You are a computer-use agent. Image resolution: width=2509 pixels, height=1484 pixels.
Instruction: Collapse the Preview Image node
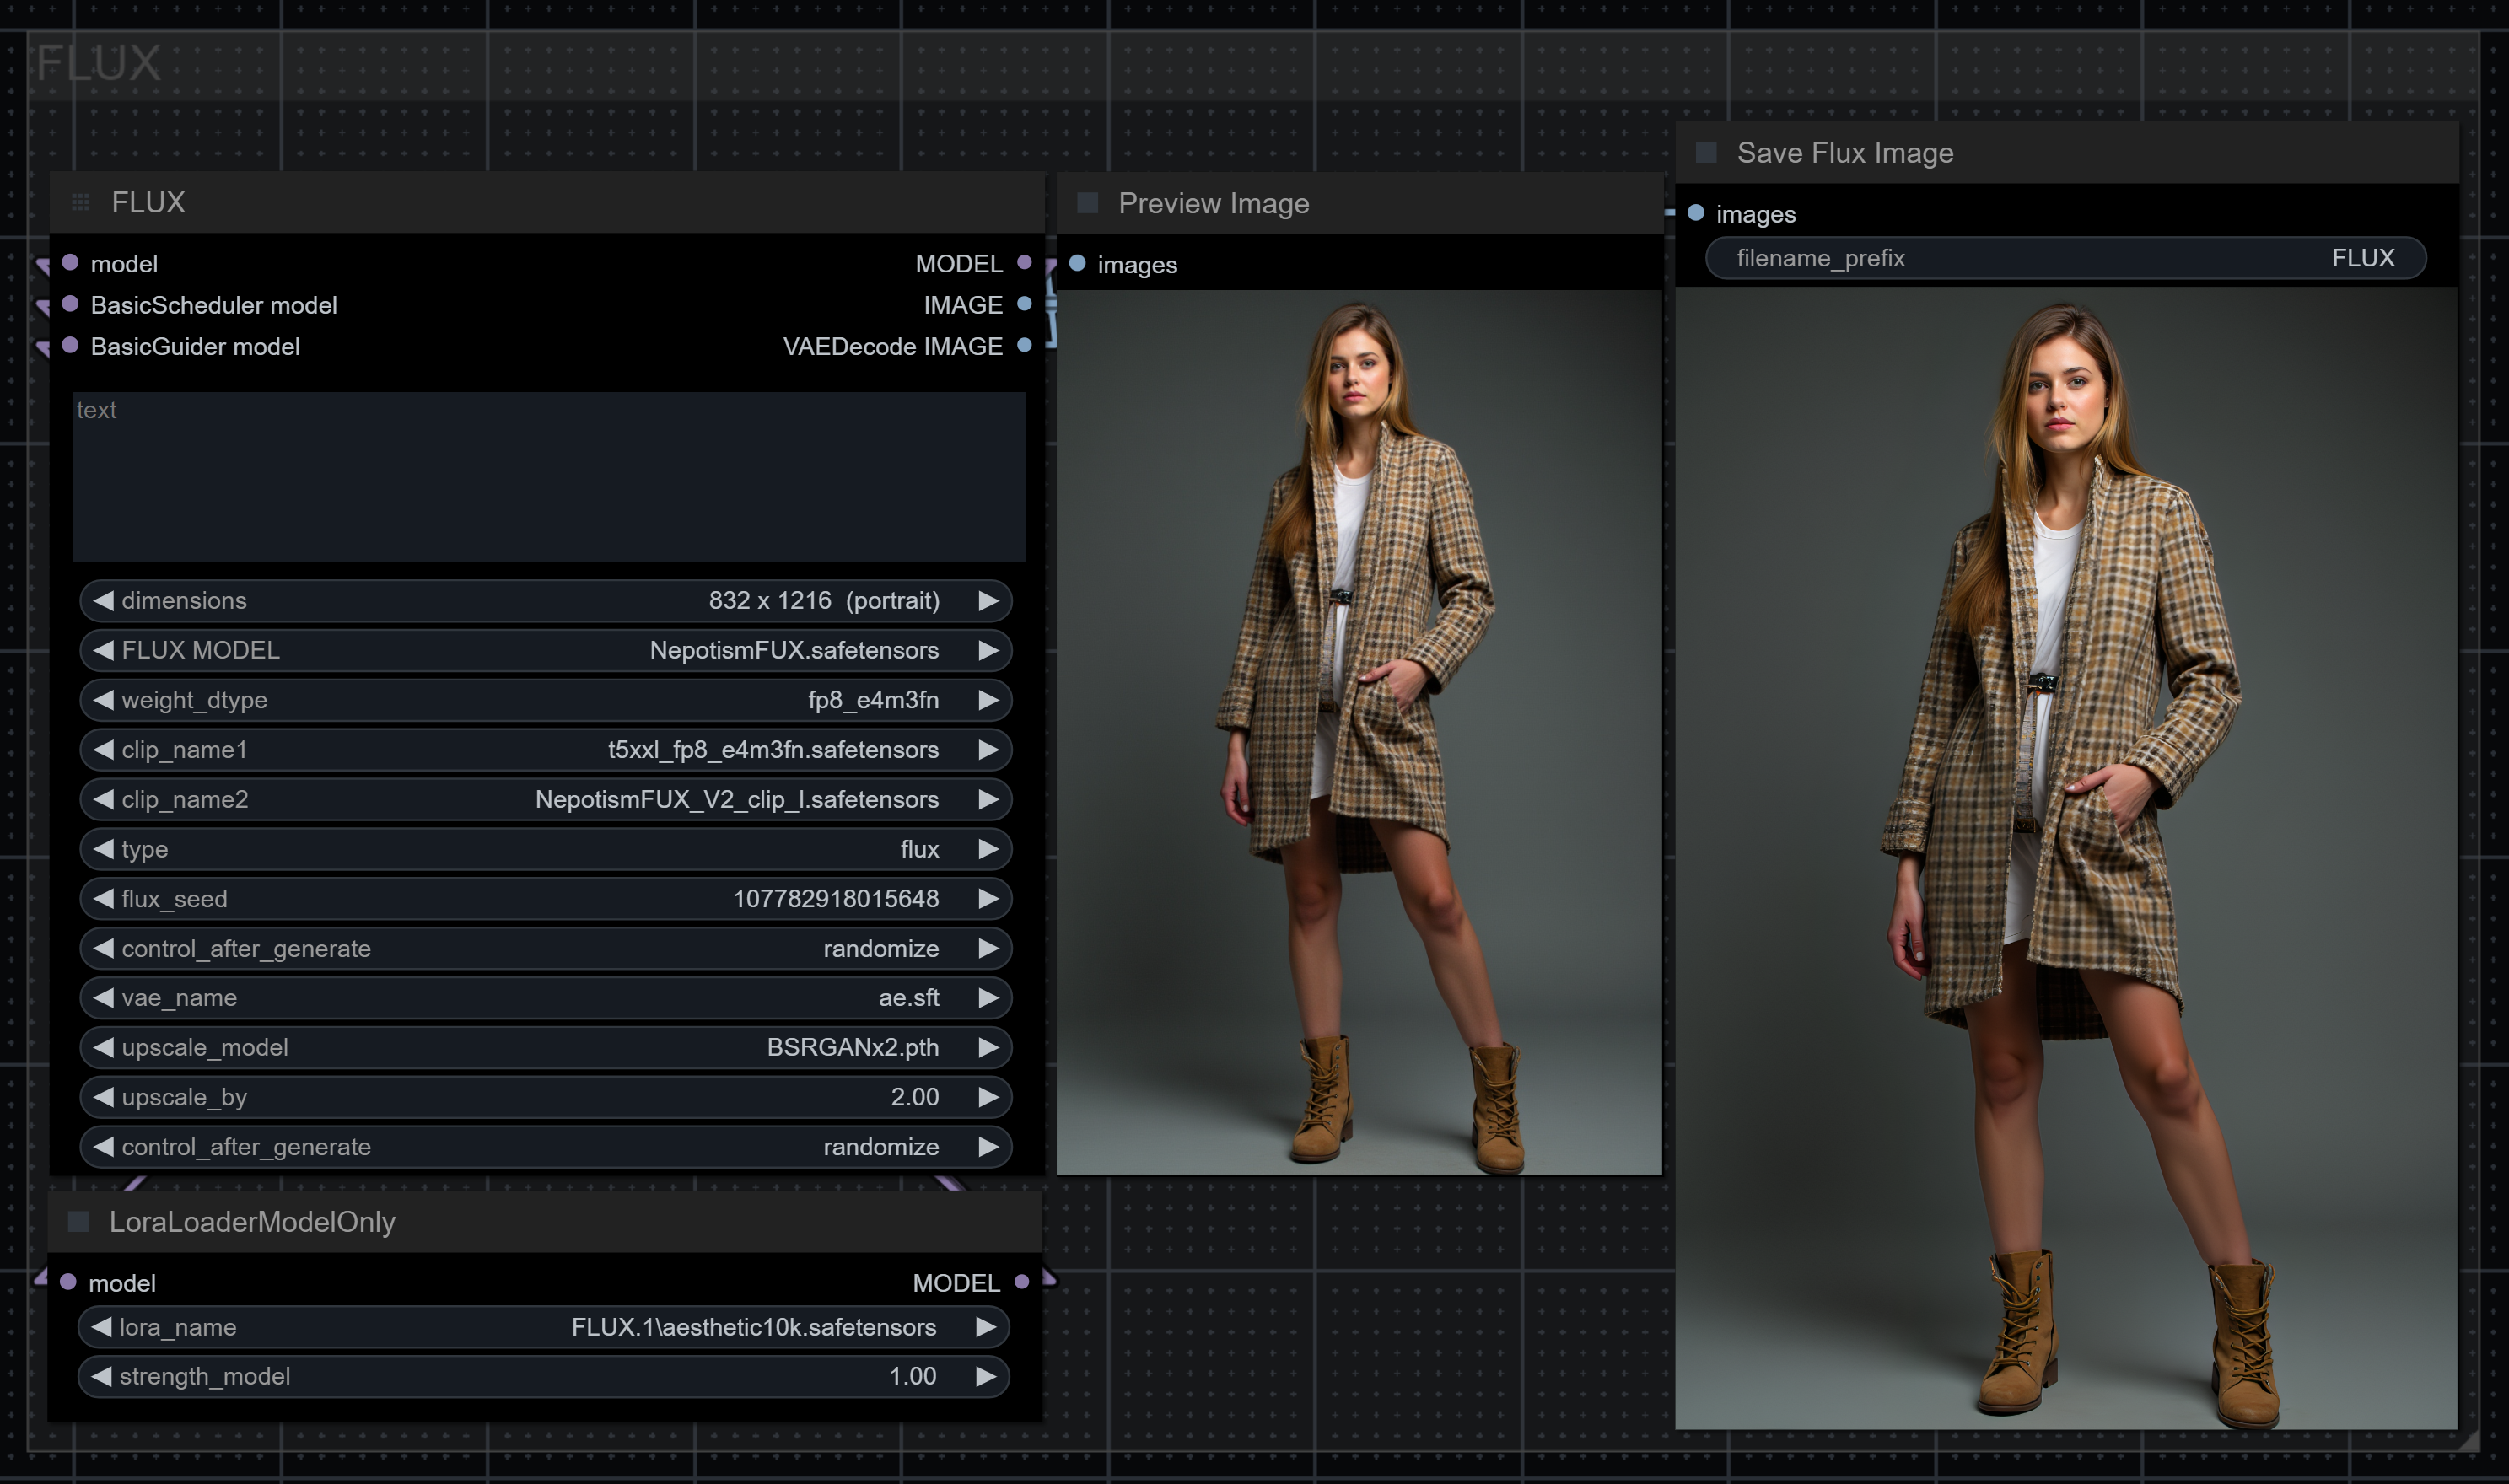point(1088,204)
